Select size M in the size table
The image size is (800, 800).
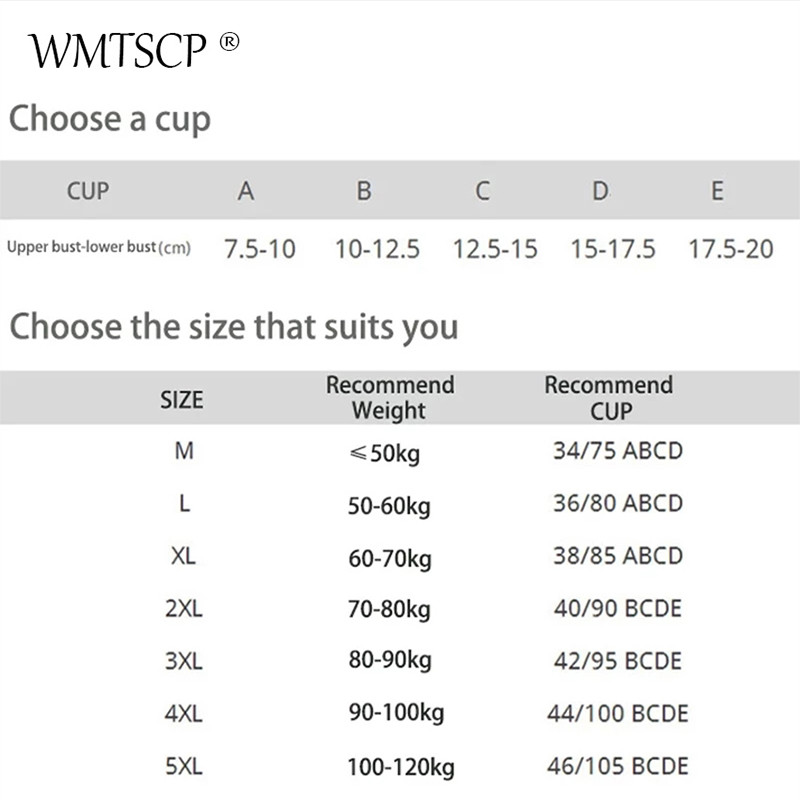pyautogui.click(x=184, y=451)
